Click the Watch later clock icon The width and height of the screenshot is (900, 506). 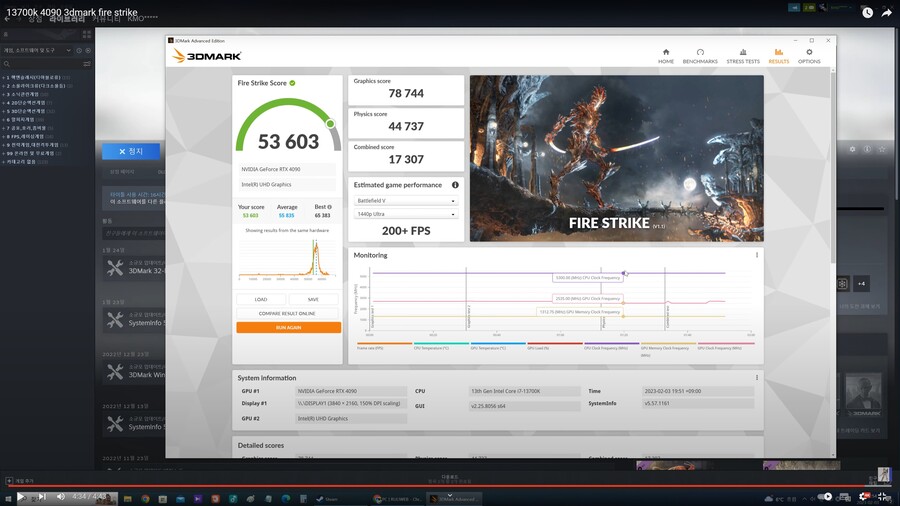click(x=867, y=13)
